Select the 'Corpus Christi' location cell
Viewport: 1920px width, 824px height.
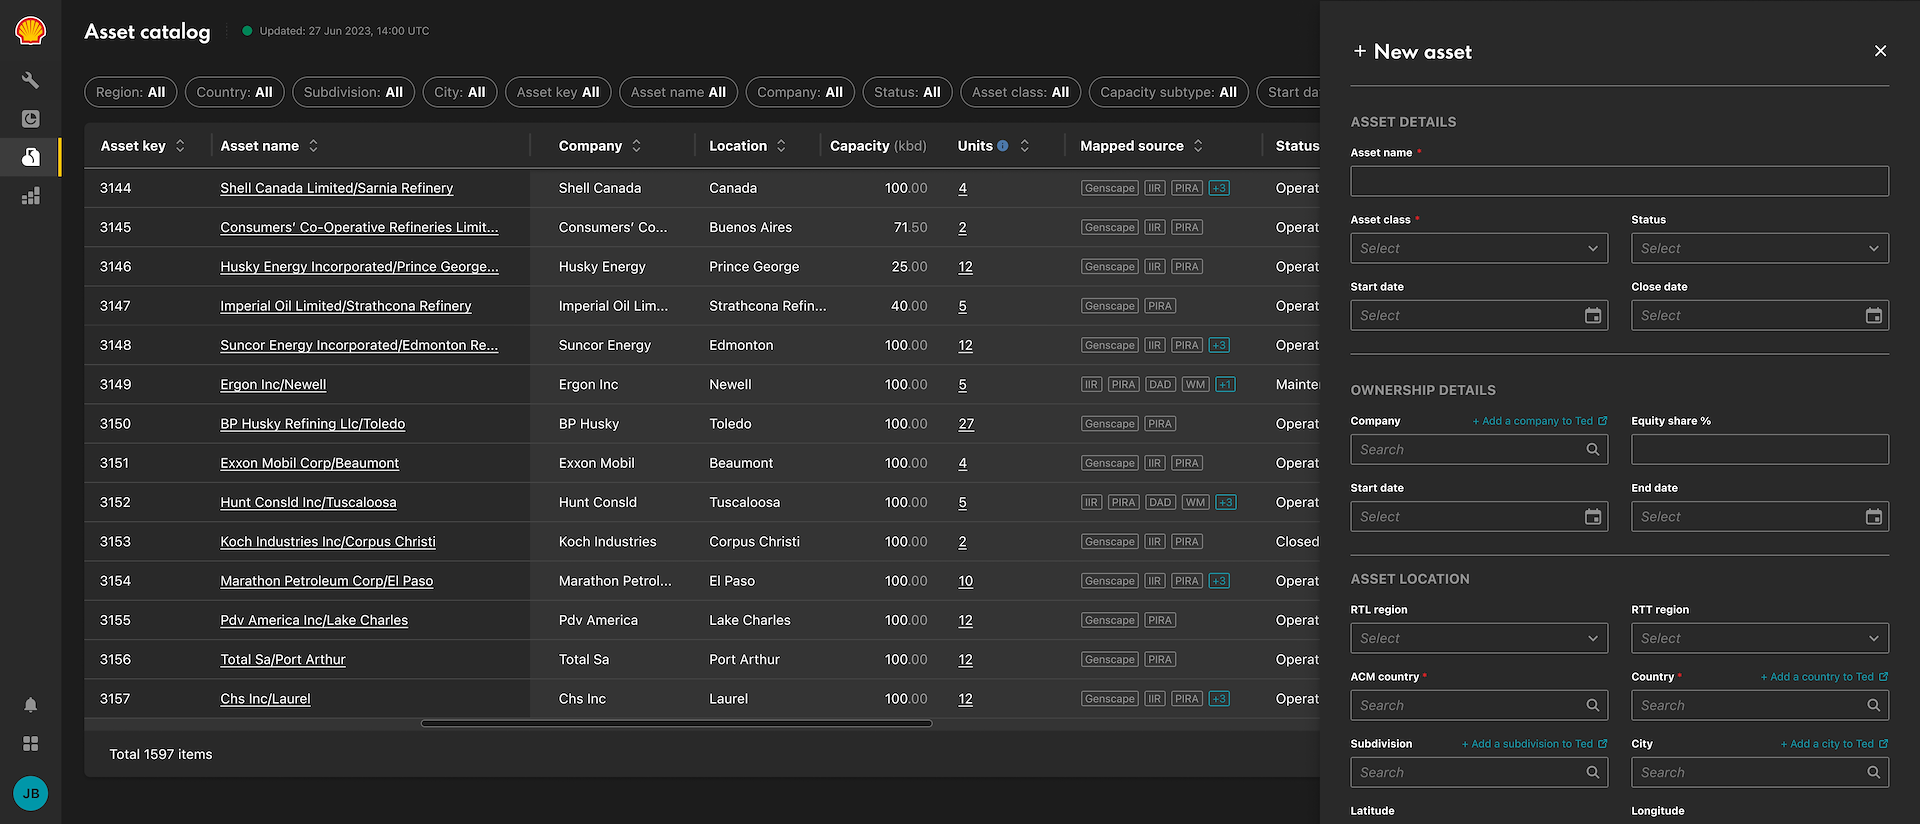pyautogui.click(x=754, y=542)
